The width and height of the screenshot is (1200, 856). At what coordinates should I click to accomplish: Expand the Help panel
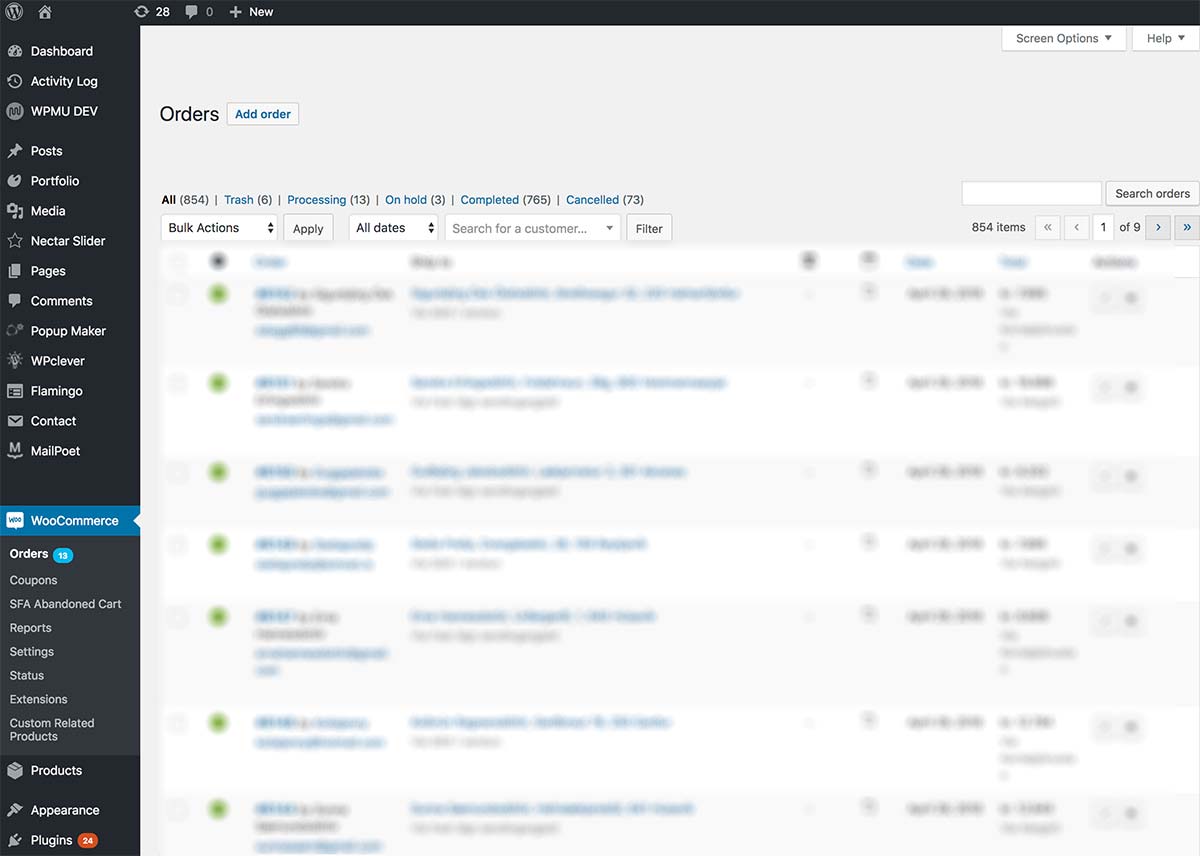(1166, 39)
